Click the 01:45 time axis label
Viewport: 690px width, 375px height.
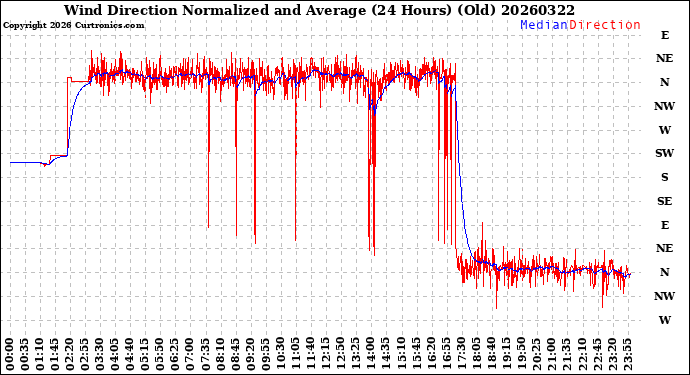(55, 355)
